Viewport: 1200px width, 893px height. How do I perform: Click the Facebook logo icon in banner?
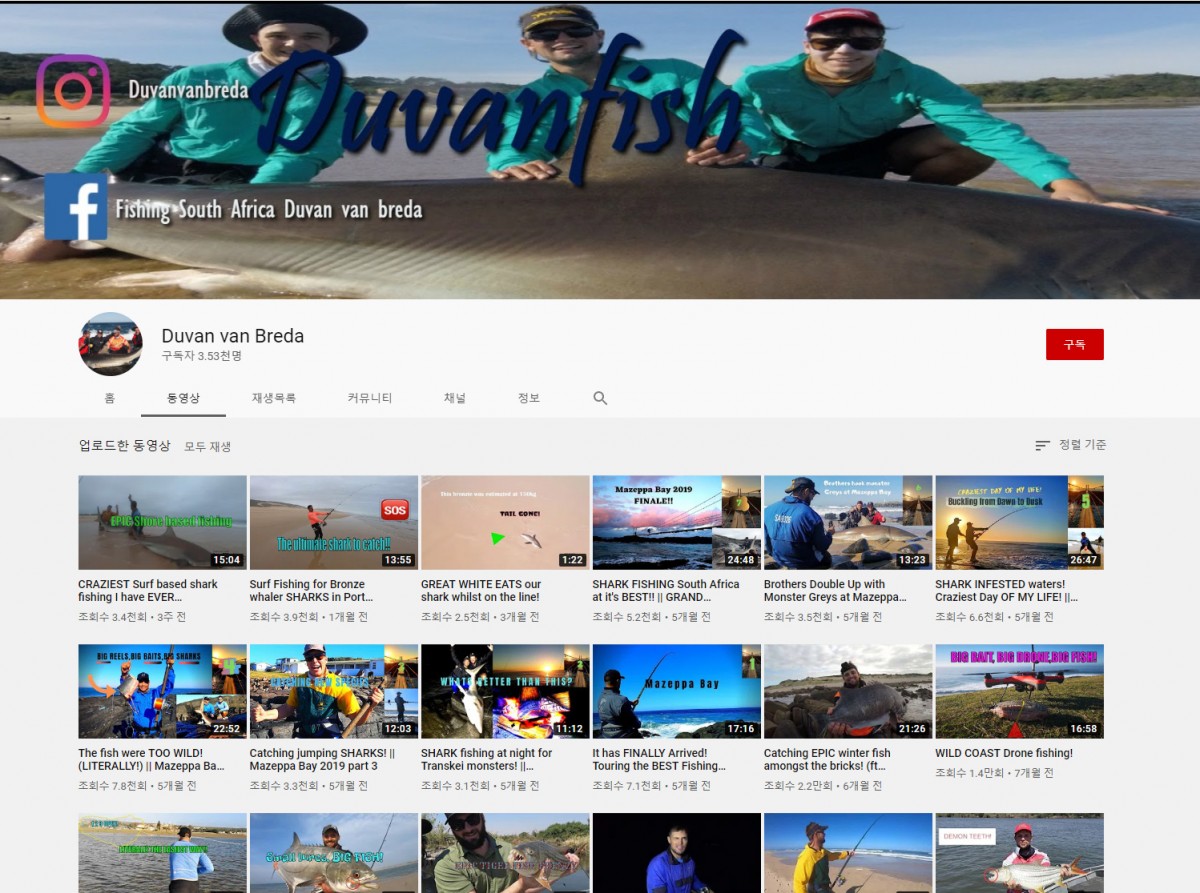[x=75, y=207]
